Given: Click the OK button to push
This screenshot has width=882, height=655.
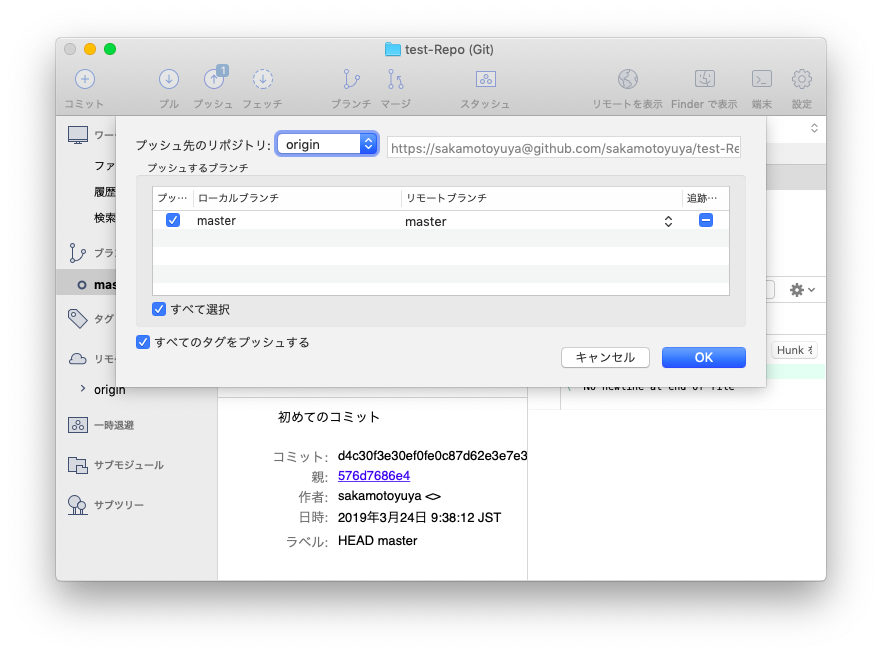Looking at the screenshot, I should (x=703, y=357).
